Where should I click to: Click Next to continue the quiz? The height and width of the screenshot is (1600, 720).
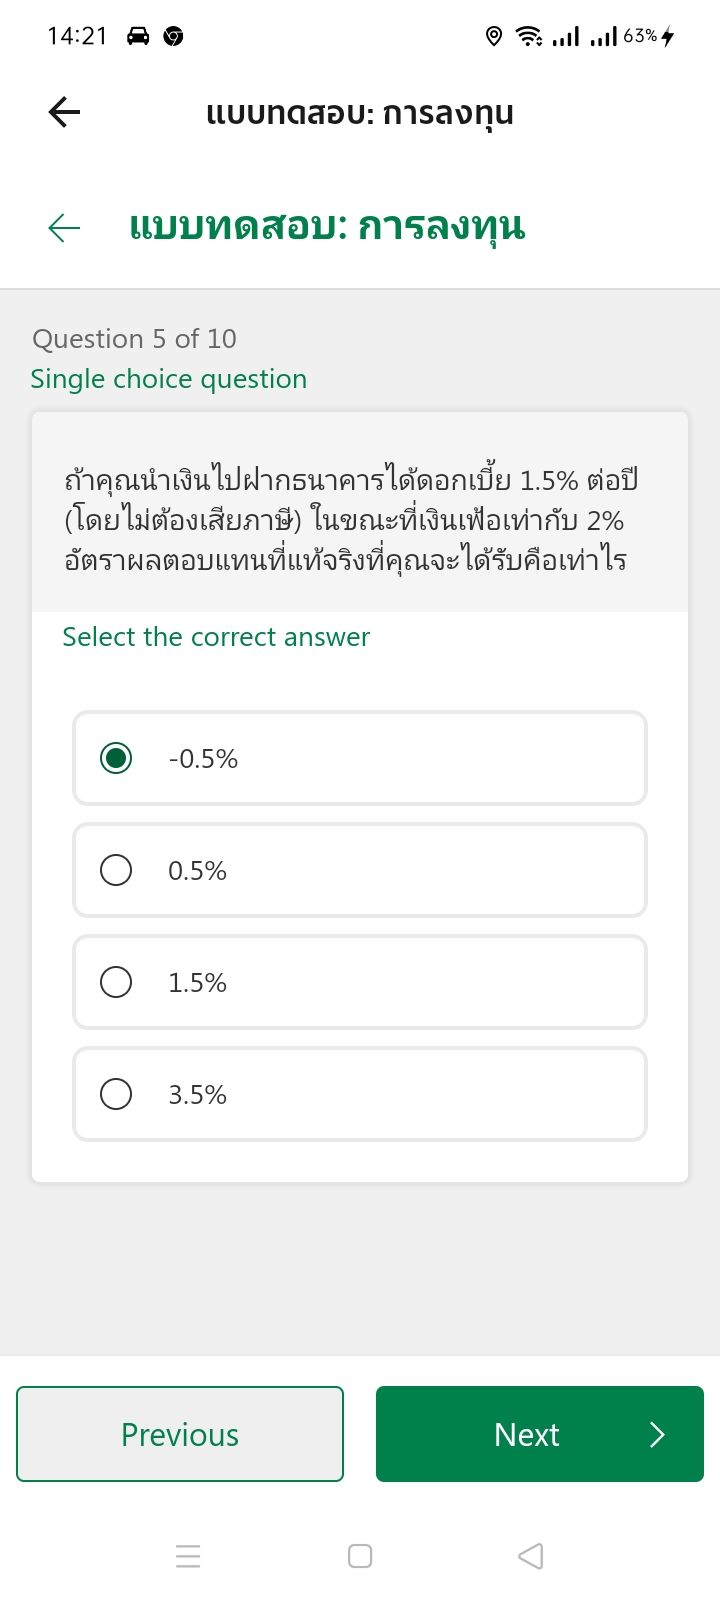(x=540, y=1434)
